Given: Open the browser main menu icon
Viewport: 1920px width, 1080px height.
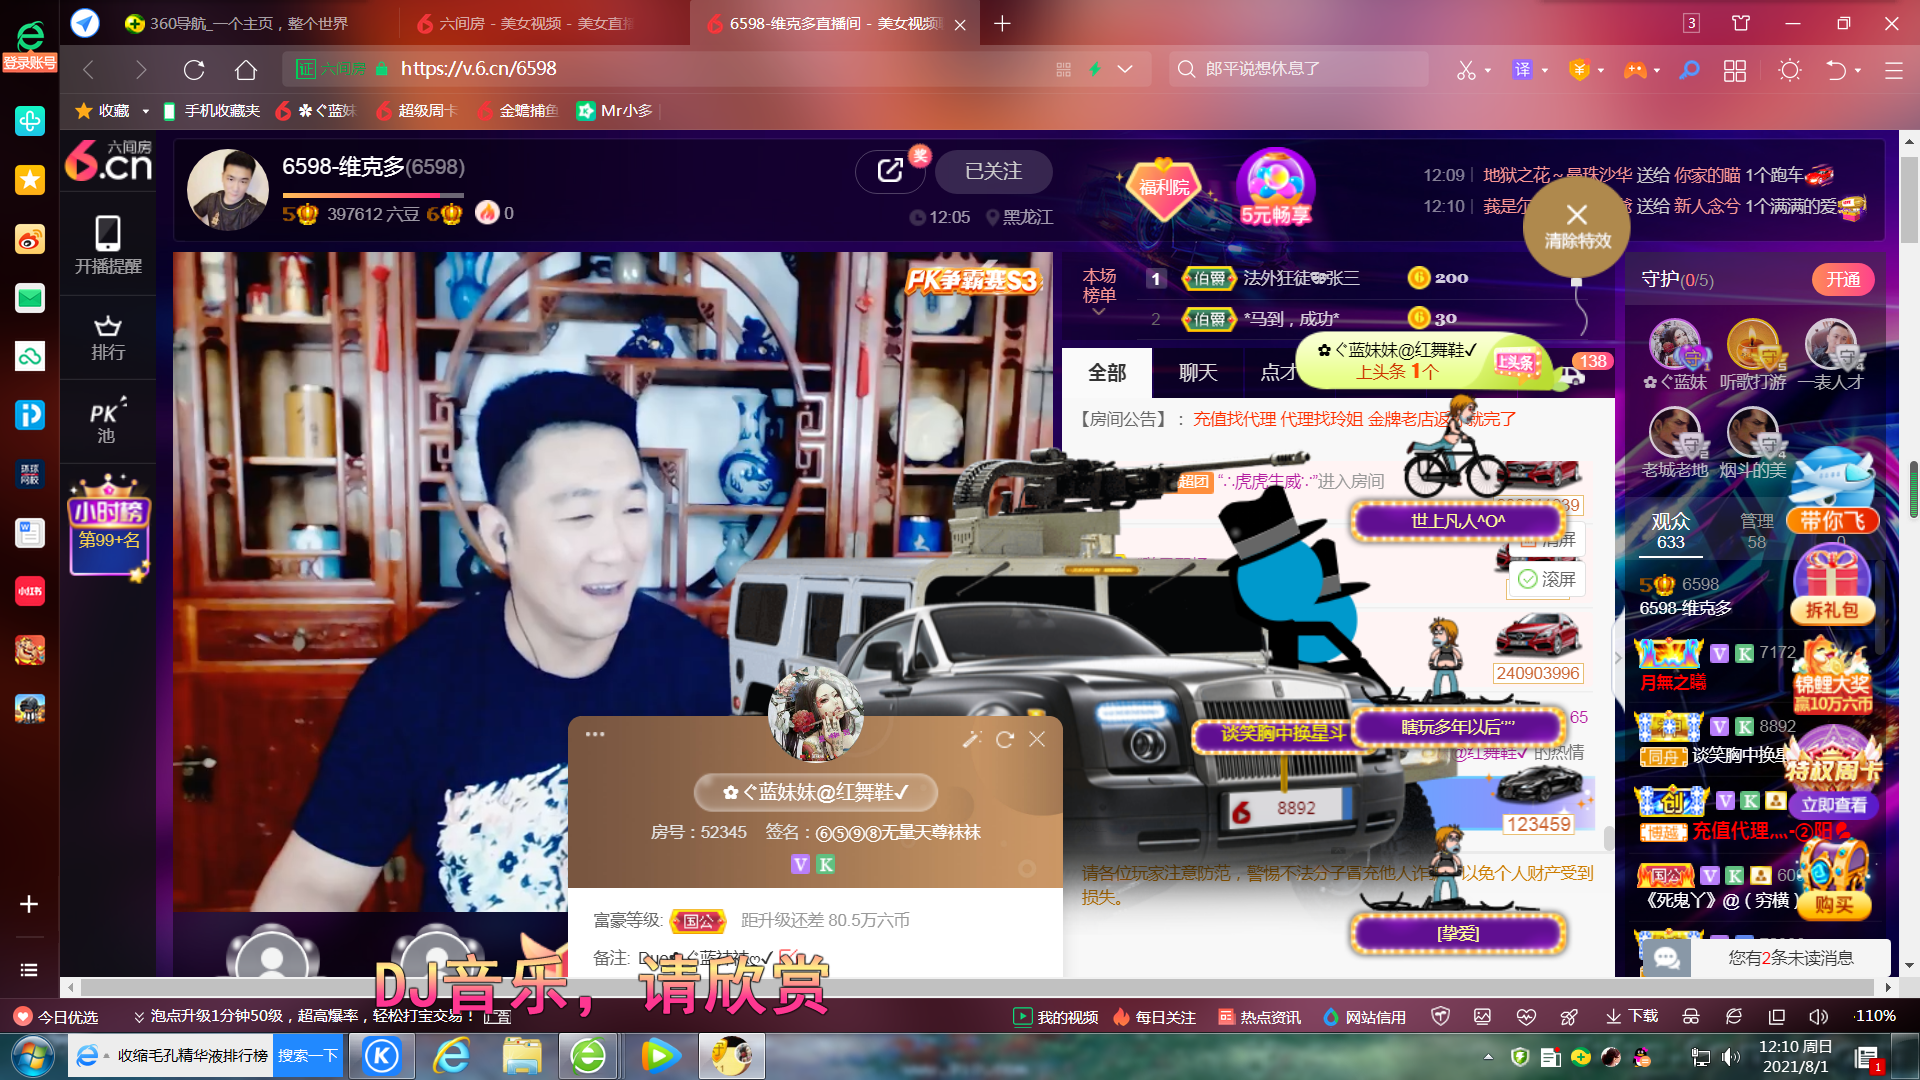Looking at the screenshot, I should tap(1893, 70).
